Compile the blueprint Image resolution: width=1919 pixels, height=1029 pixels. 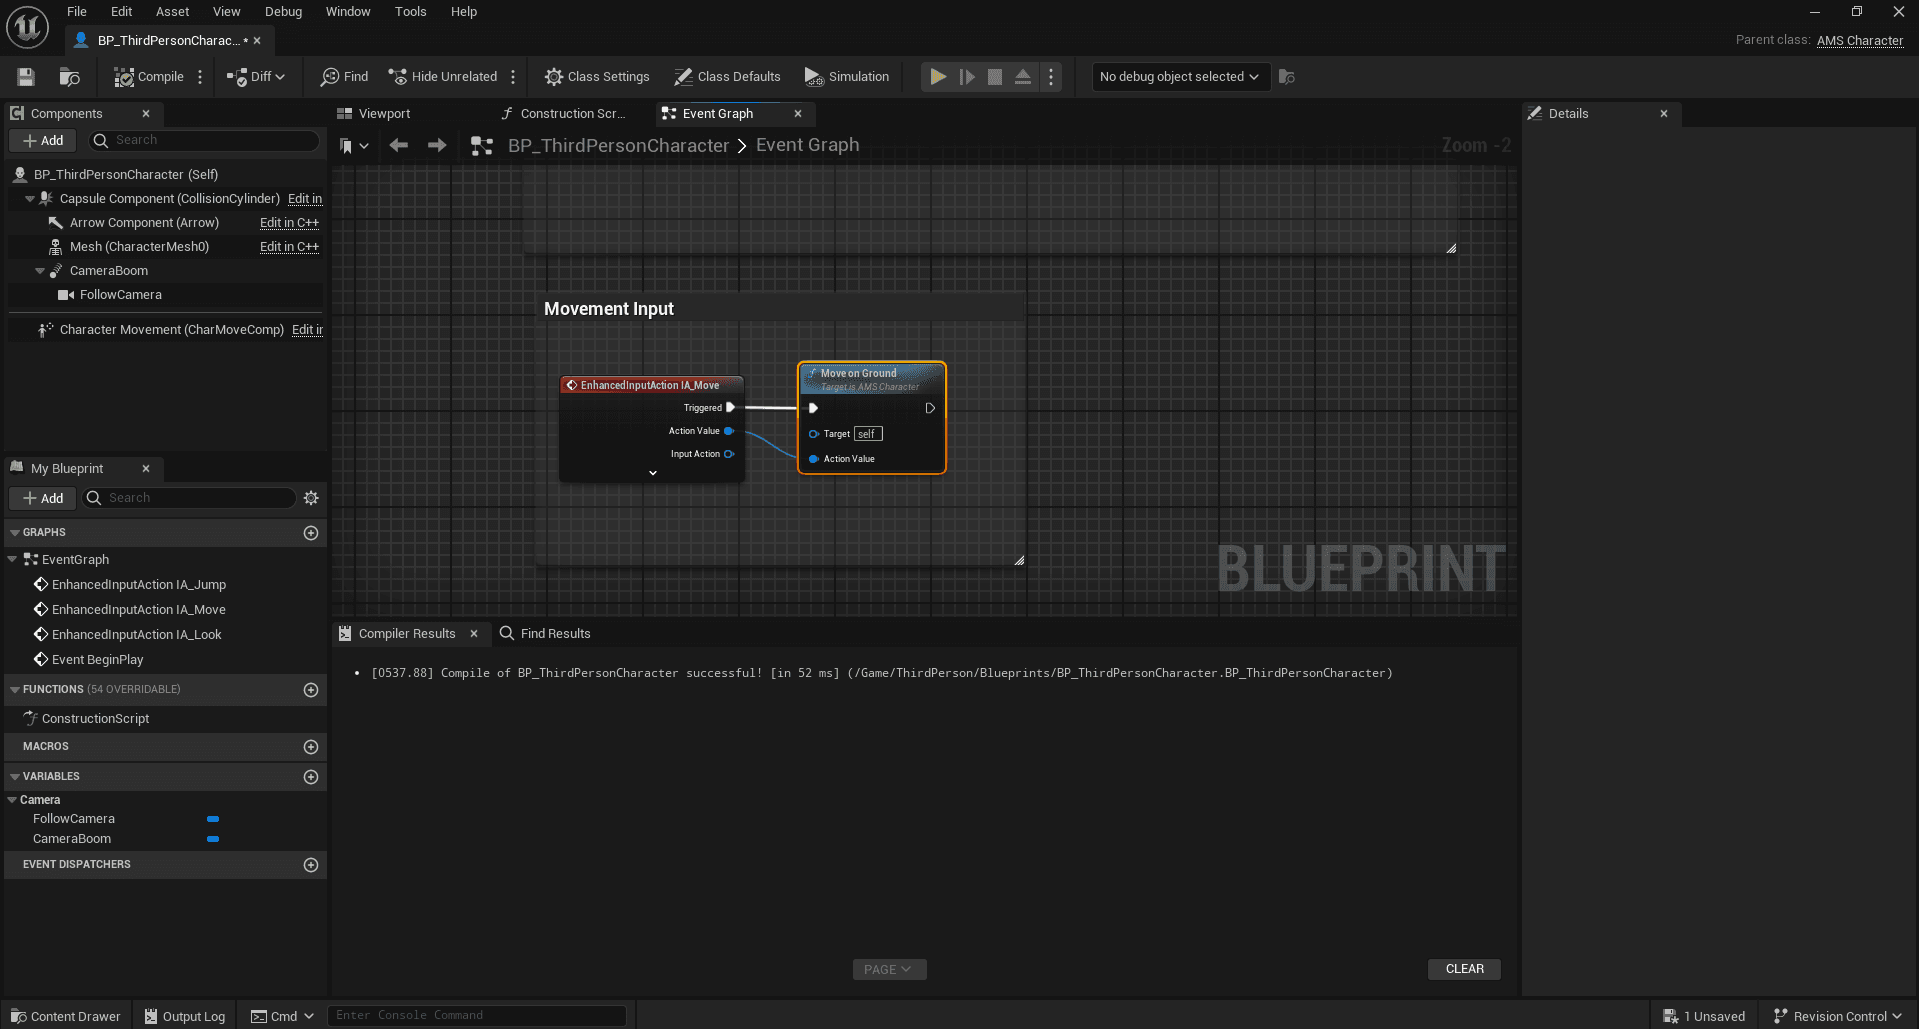pyautogui.click(x=149, y=77)
